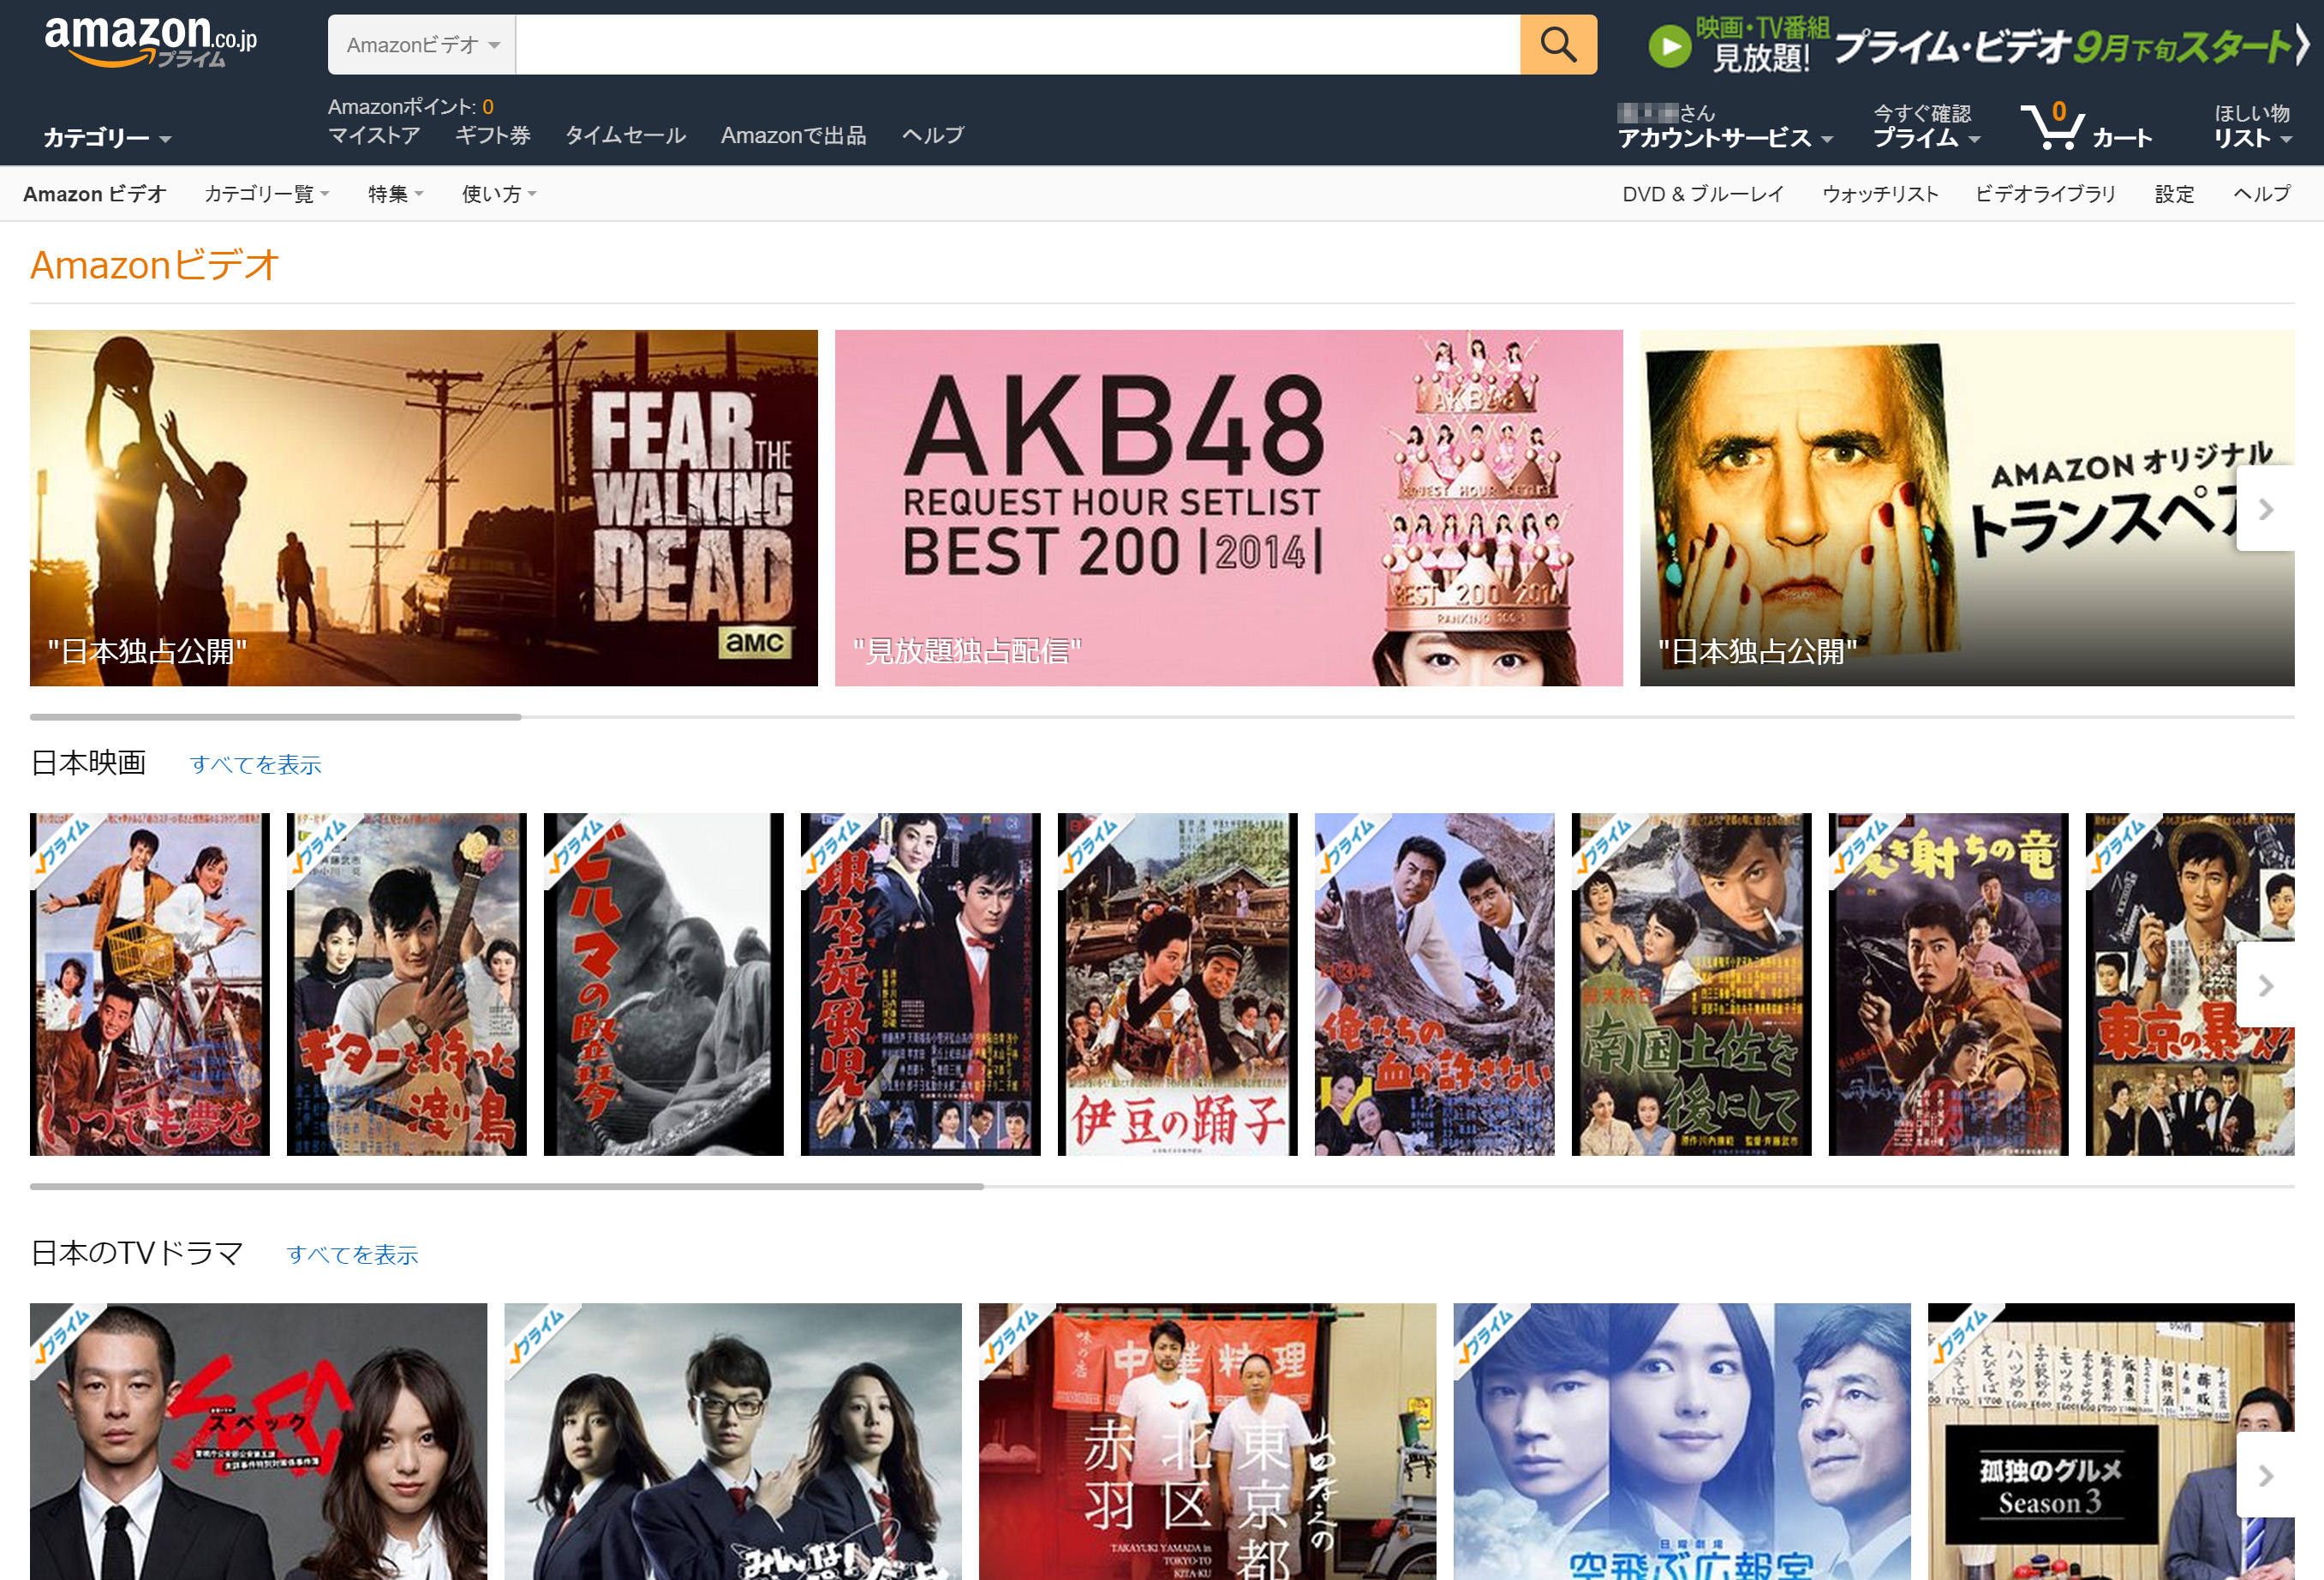2324x1580 pixels.
Task: Open the ビルマの竪琴 movie poster
Action: pos(664,984)
